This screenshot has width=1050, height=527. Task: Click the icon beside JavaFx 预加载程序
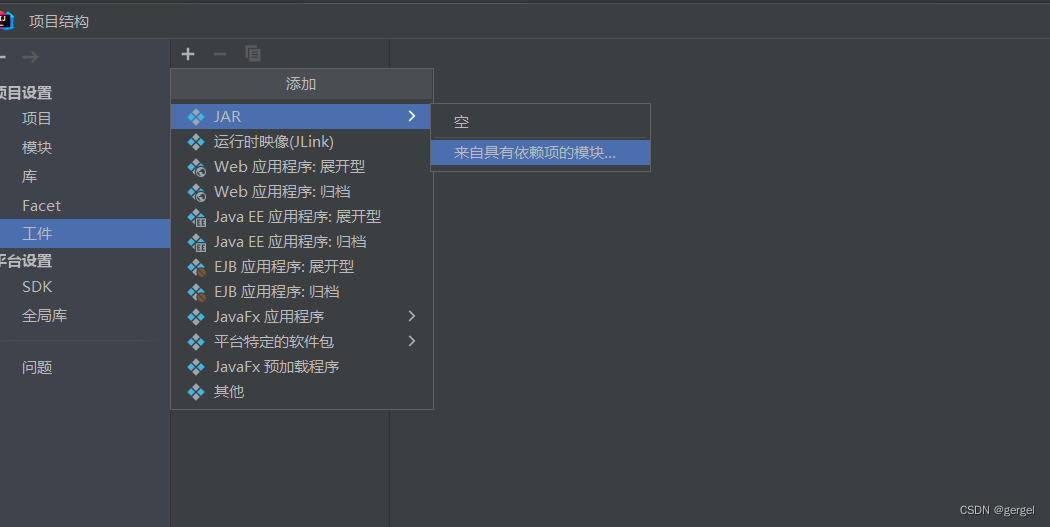196,367
